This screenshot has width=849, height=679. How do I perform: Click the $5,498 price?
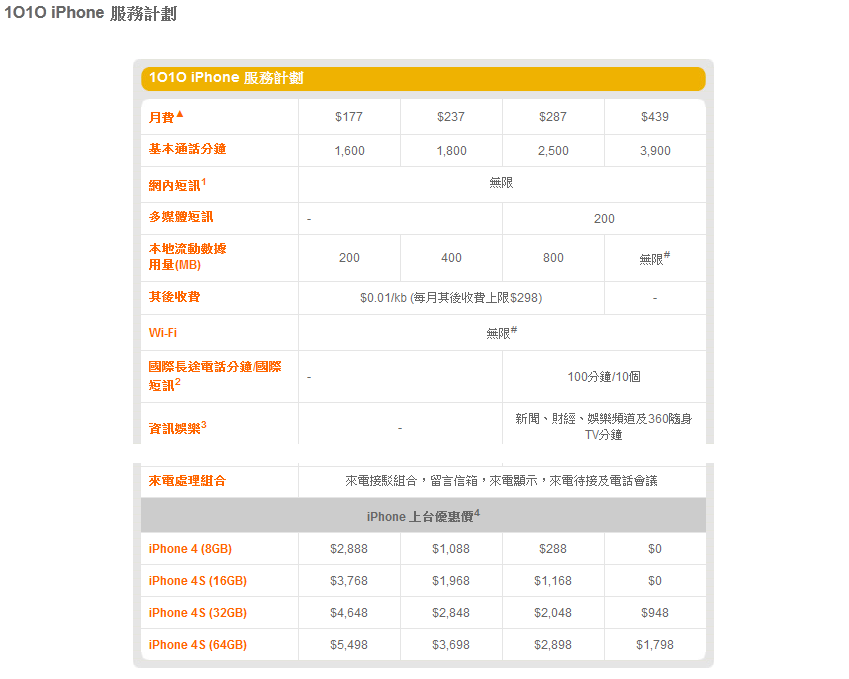tap(349, 645)
